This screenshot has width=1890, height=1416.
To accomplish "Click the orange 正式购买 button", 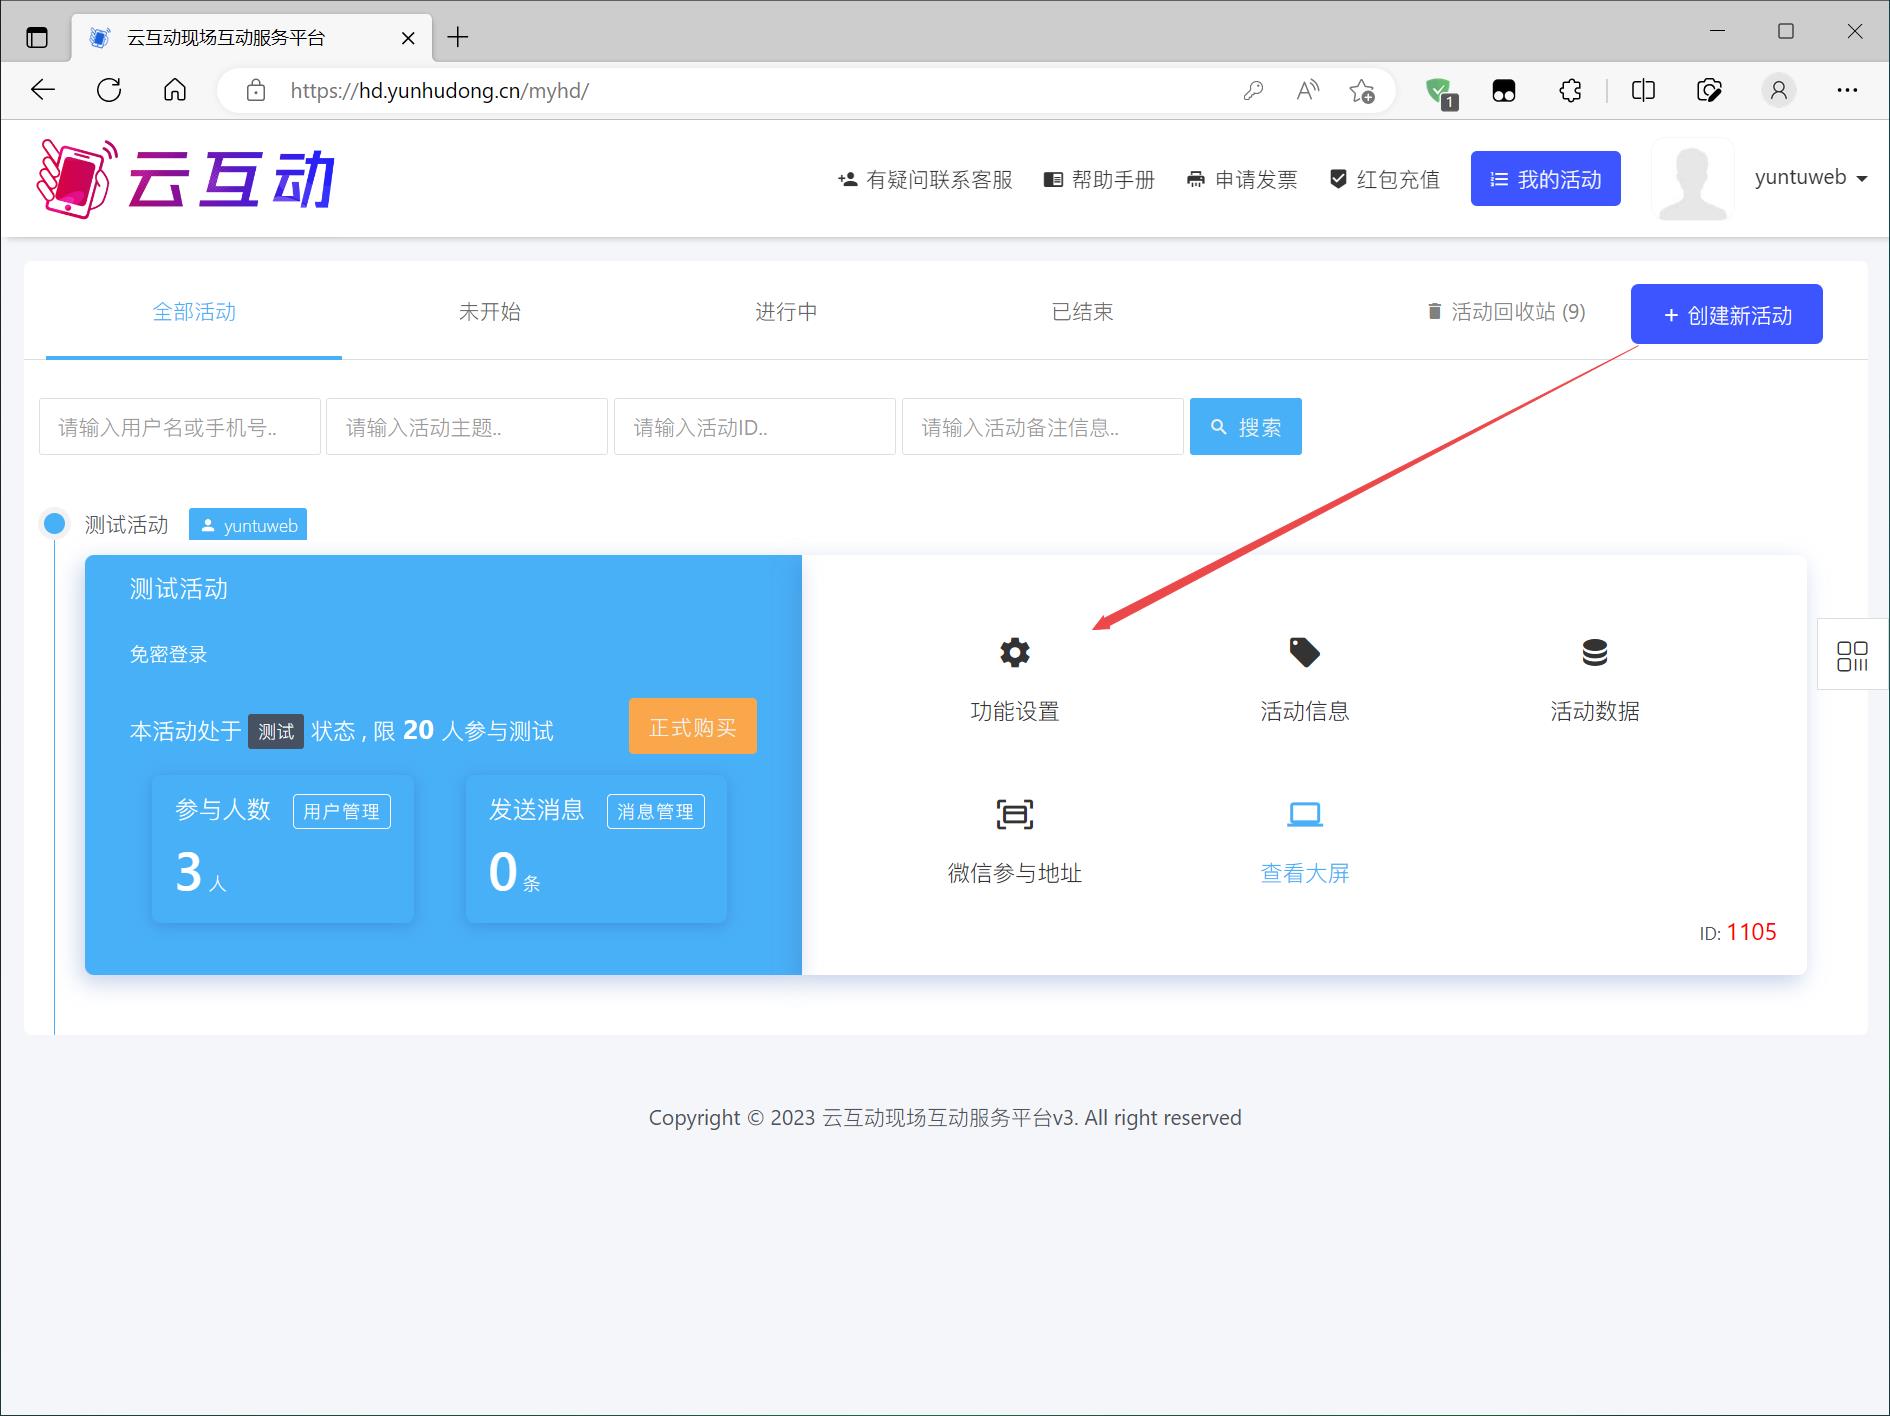I will [x=692, y=727].
